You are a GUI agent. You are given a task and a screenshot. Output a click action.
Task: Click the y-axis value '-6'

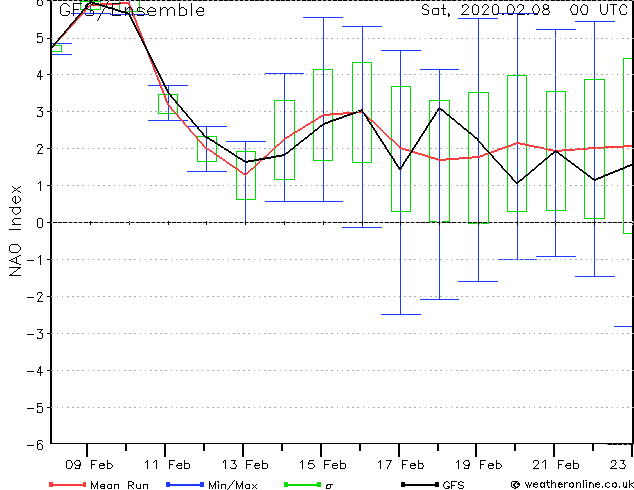36,444
